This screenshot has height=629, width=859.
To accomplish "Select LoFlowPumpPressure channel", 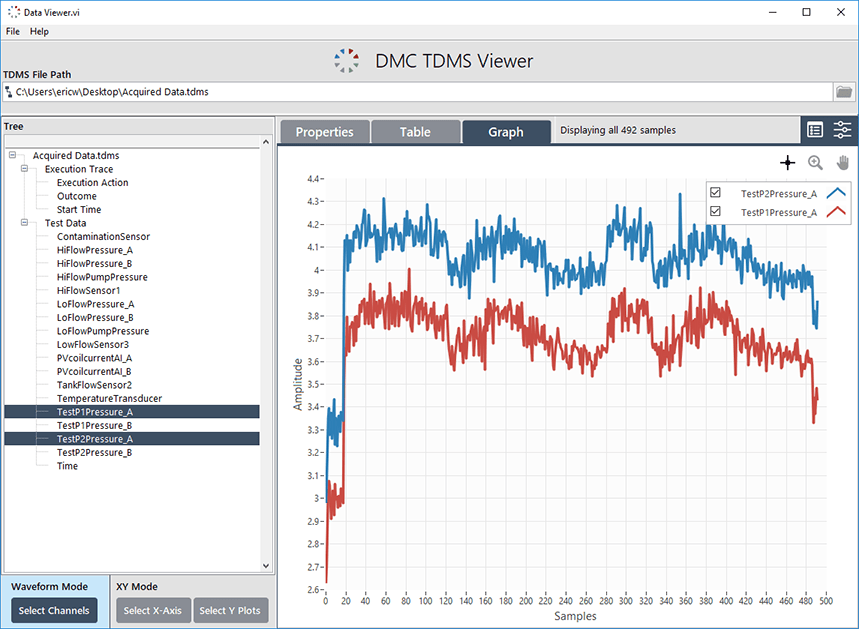I will (x=103, y=331).
